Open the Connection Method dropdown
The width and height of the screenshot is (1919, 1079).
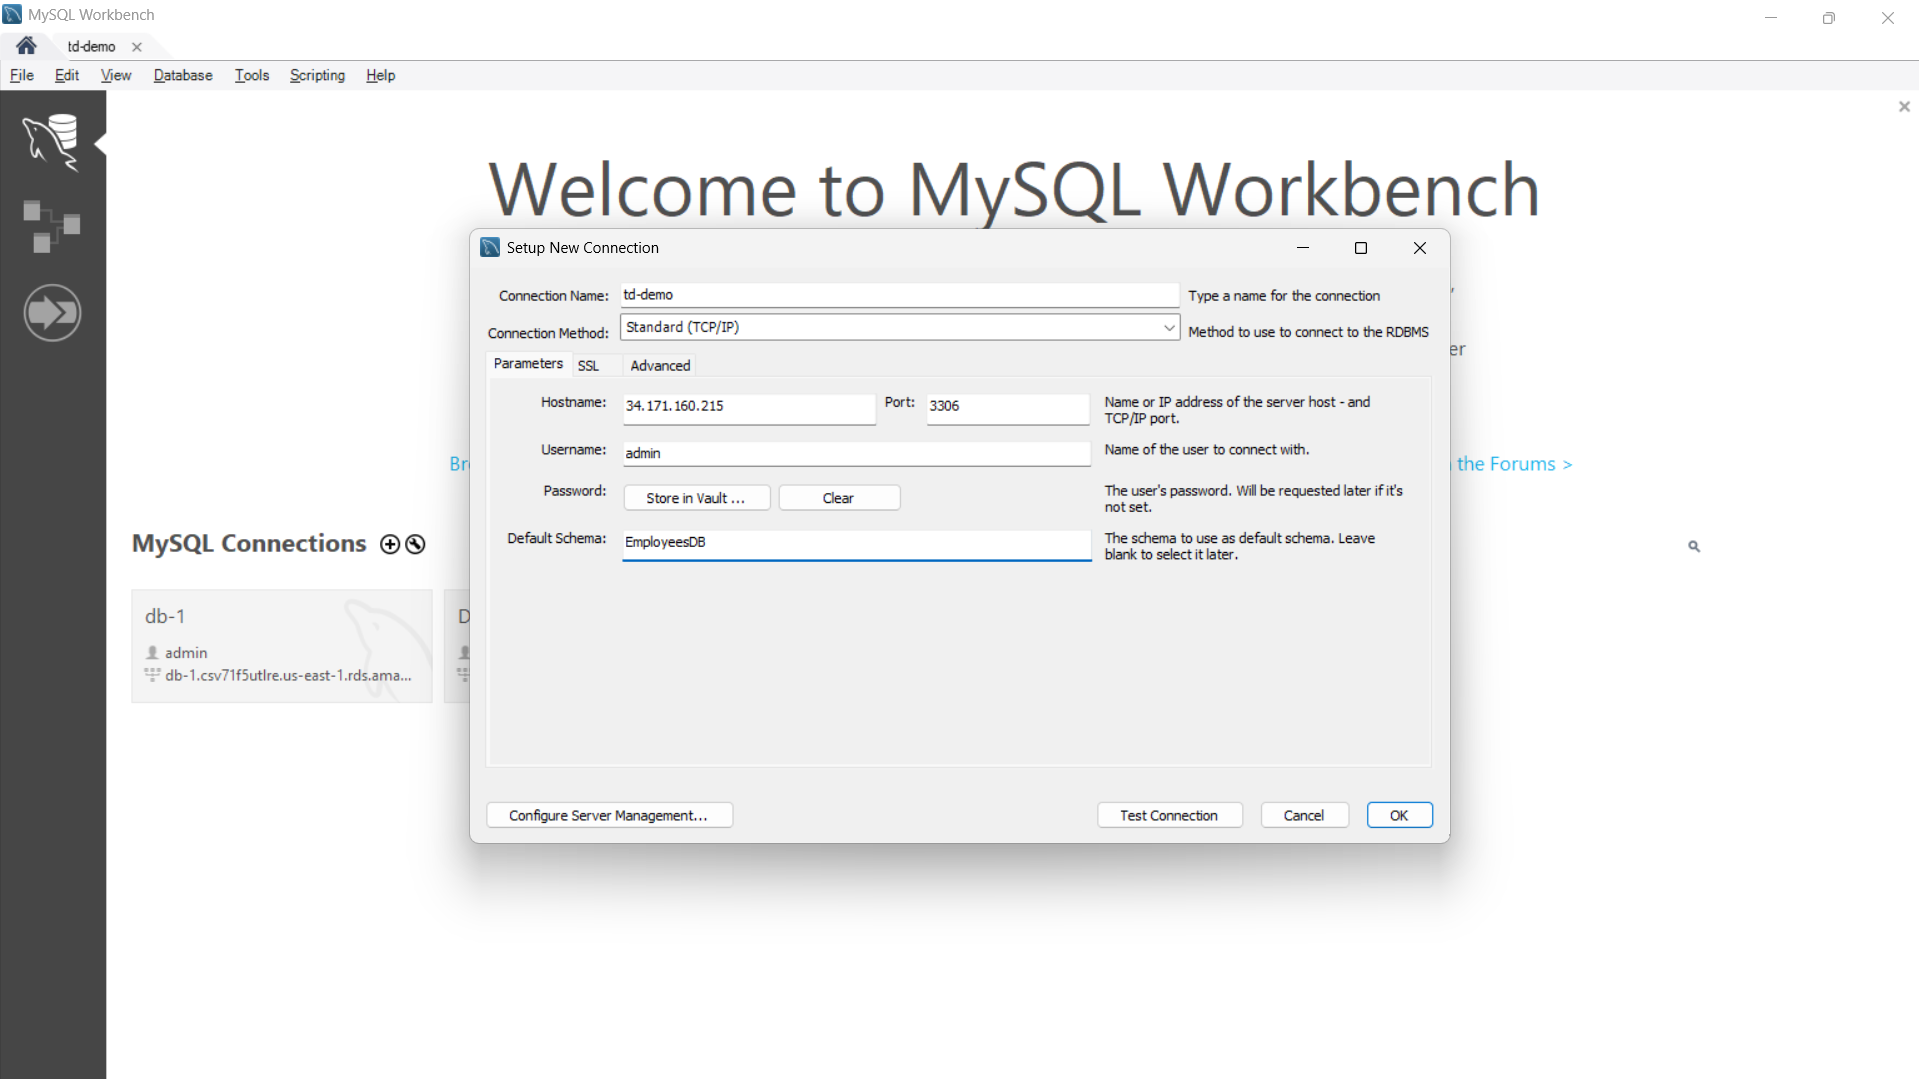[898, 327]
